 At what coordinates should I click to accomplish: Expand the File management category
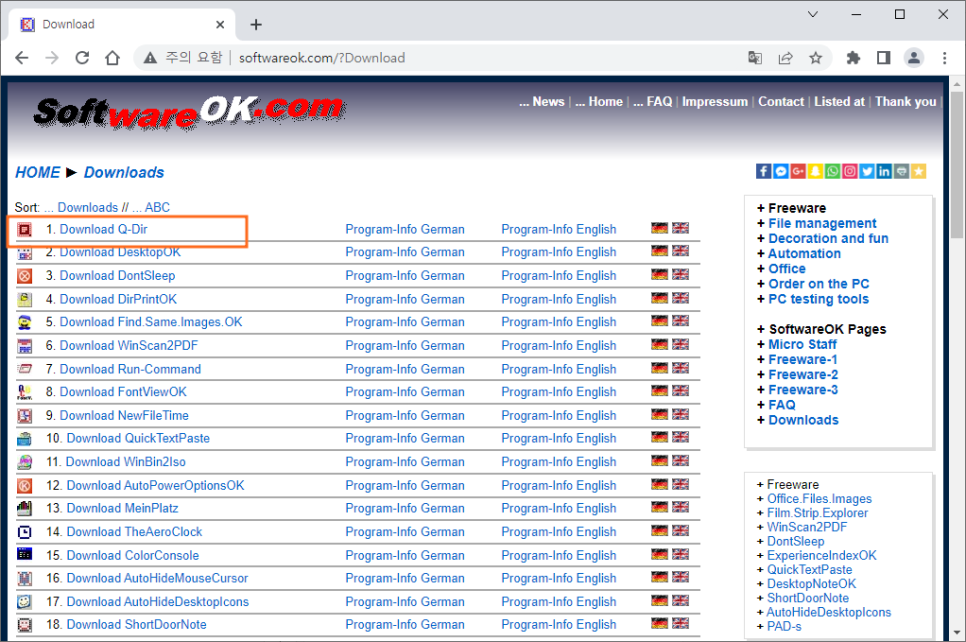coord(822,223)
